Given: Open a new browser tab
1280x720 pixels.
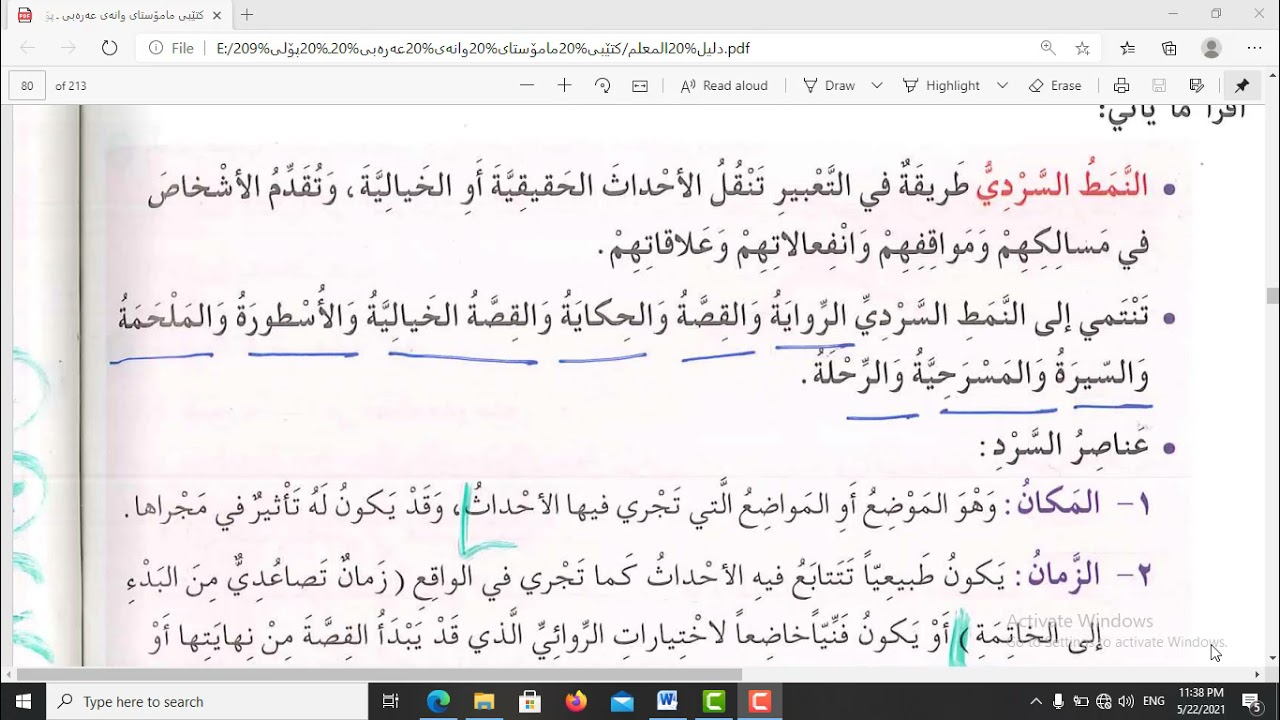Looking at the screenshot, I should [x=247, y=15].
